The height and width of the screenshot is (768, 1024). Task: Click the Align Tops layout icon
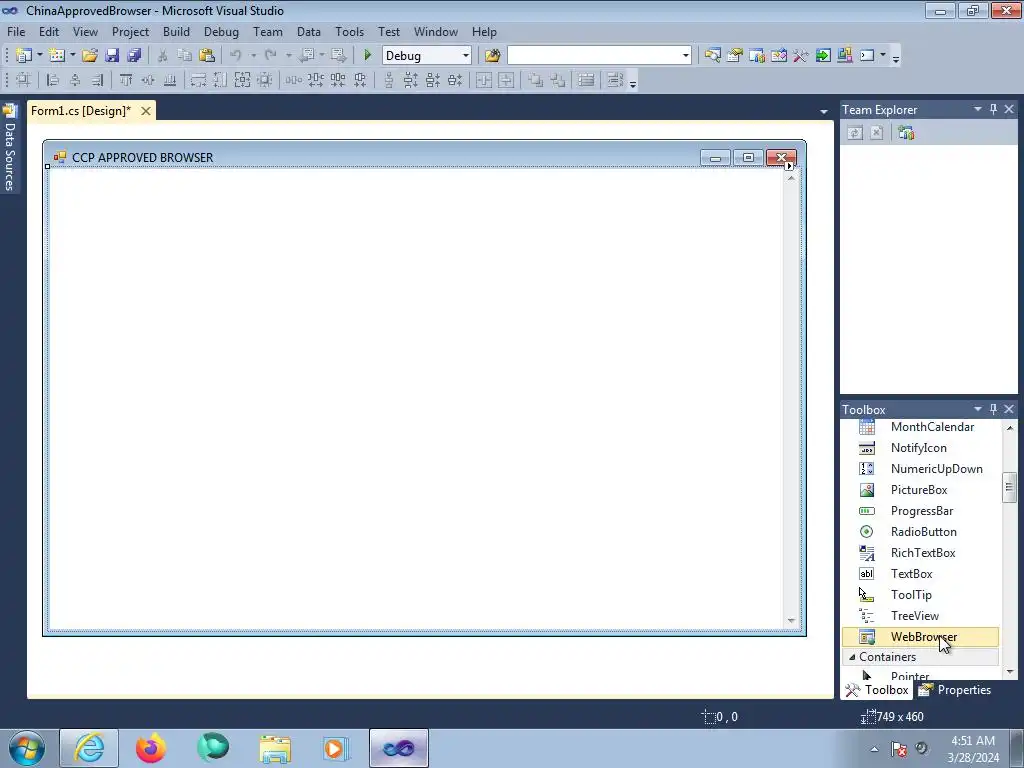click(x=126, y=80)
